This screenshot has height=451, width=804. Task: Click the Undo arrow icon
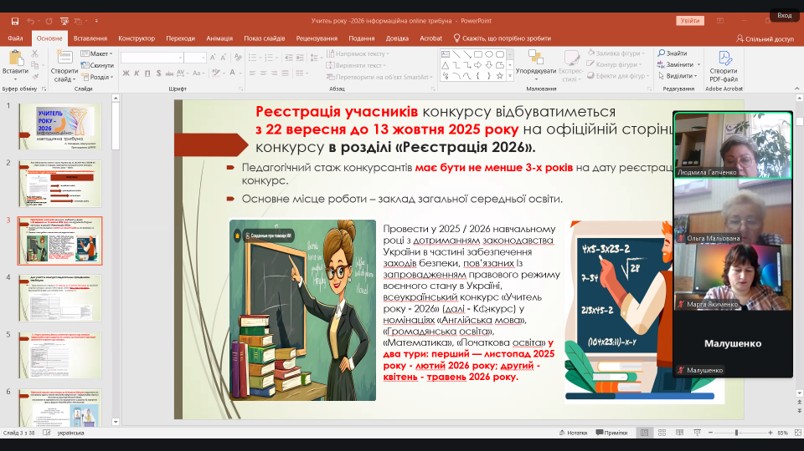(31, 20)
